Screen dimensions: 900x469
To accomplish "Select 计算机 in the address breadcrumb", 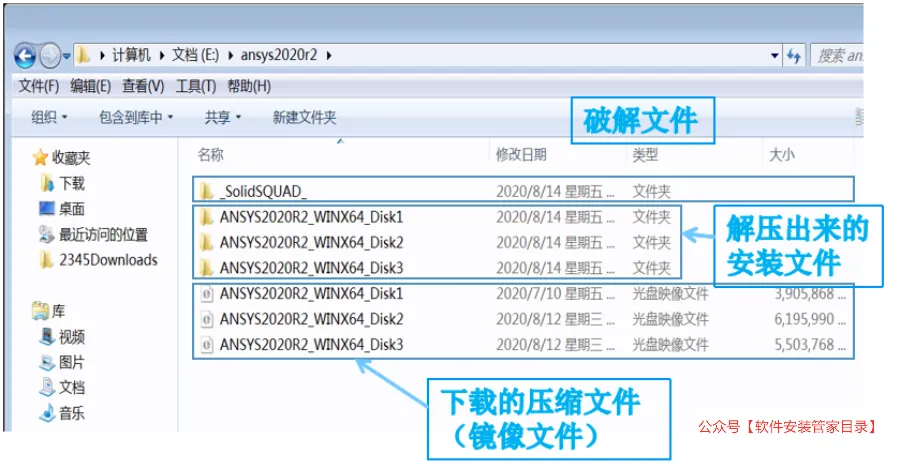I will 131,55.
